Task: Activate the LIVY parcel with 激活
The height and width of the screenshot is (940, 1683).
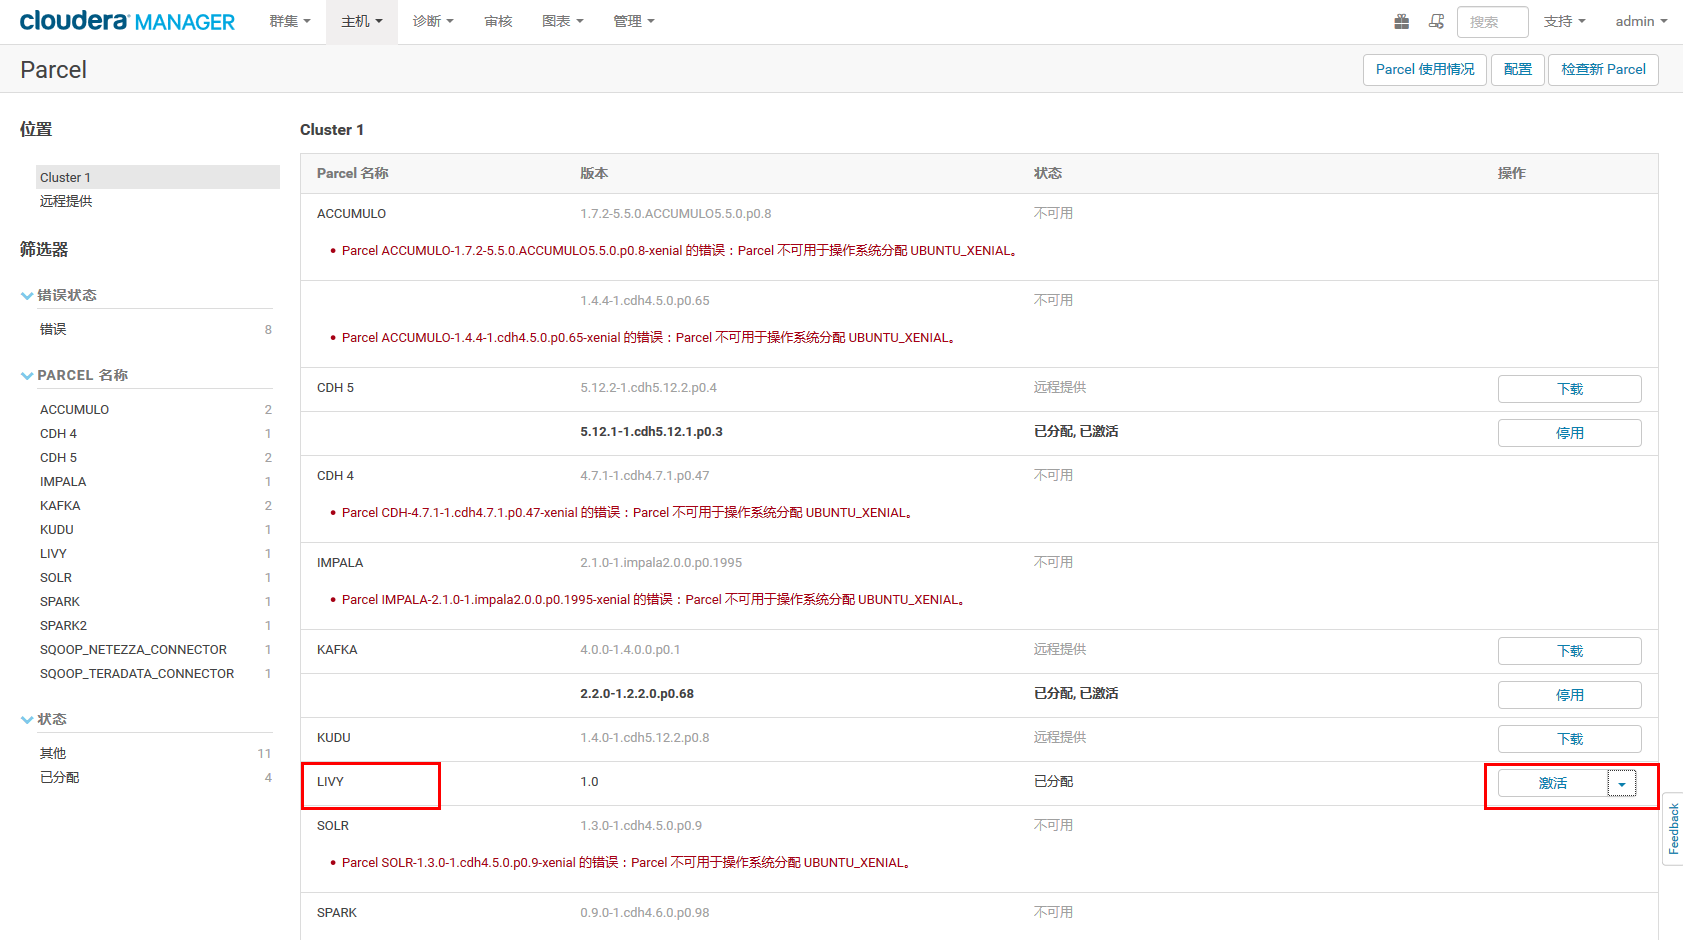Action: pyautogui.click(x=1553, y=784)
